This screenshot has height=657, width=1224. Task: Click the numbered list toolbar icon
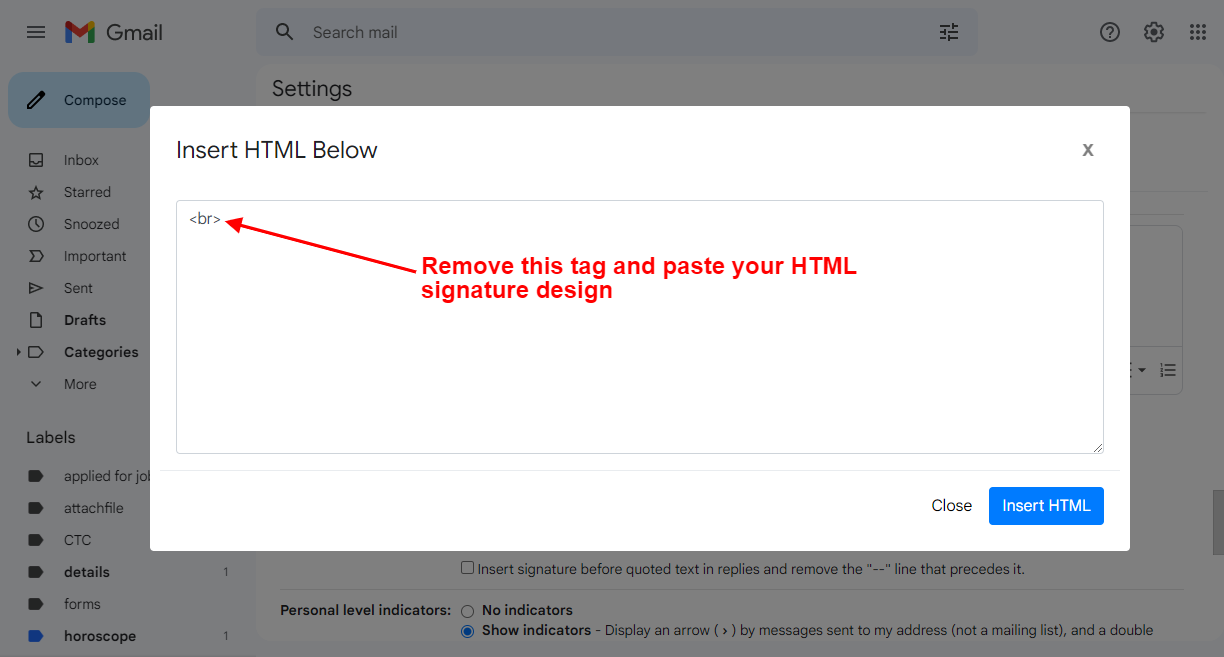tap(1168, 370)
